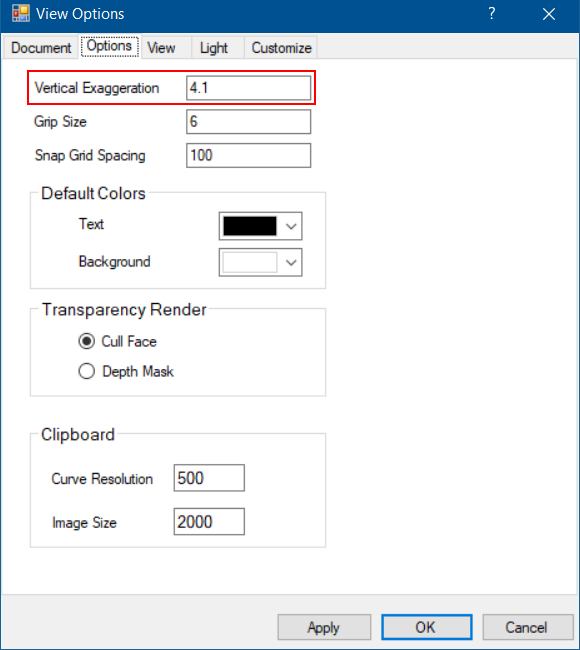Image resolution: width=580 pixels, height=650 pixels.
Task: Select the Cull Face radio button
Action: pos(87,341)
